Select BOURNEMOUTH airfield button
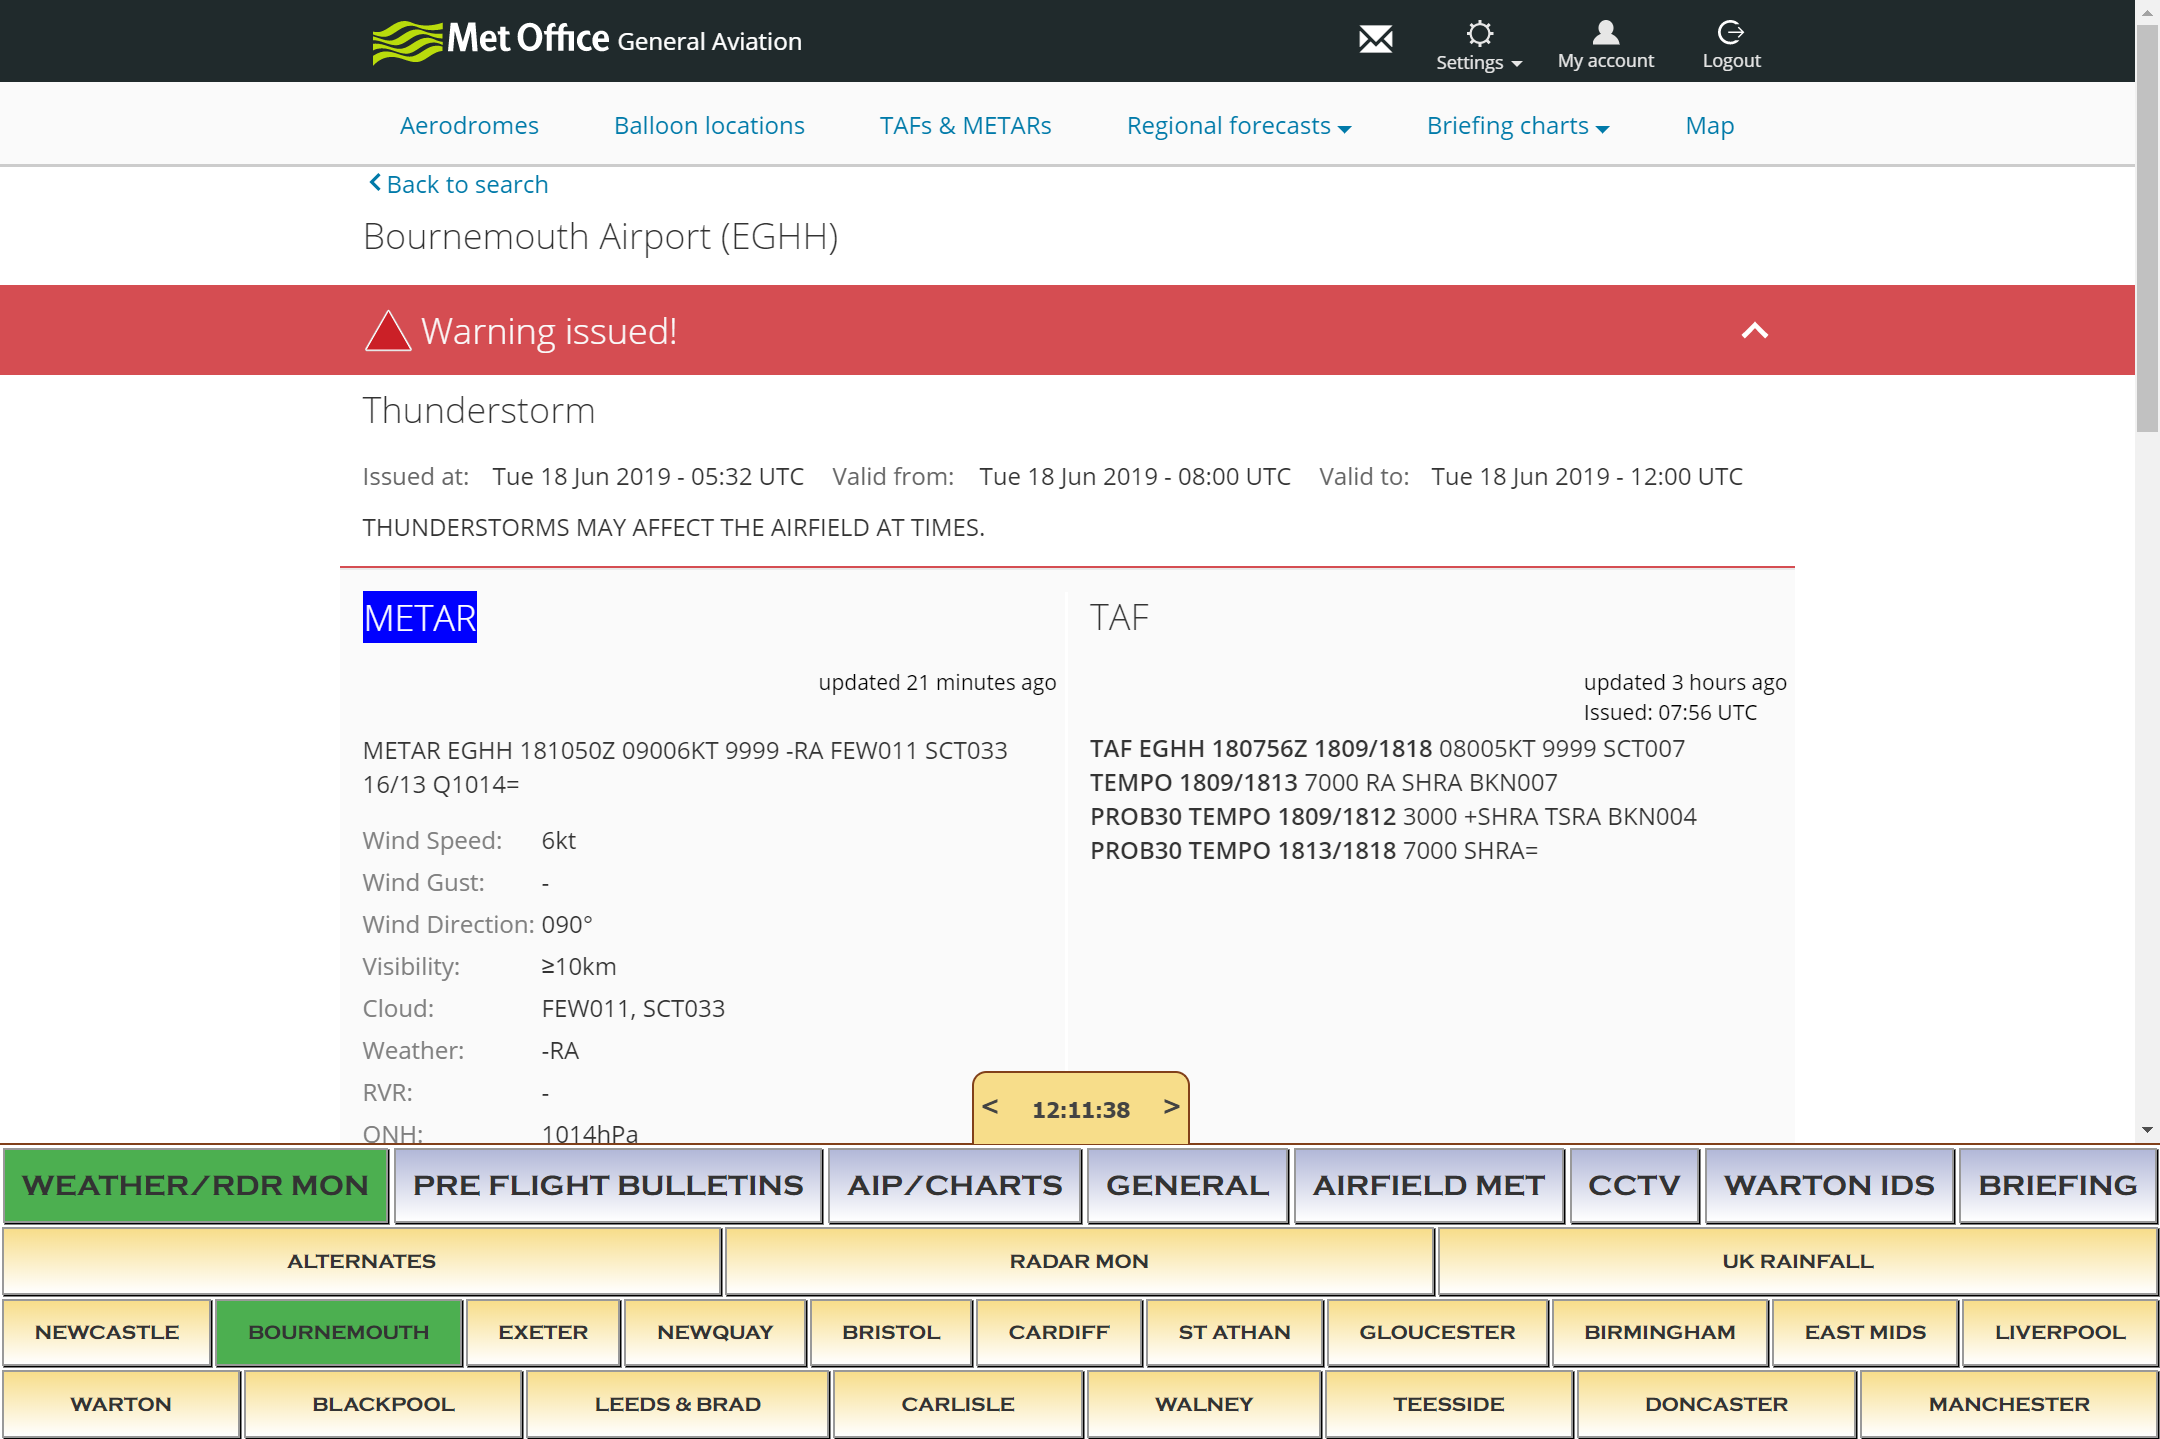This screenshot has height=1439, width=2160. [x=339, y=1333]
